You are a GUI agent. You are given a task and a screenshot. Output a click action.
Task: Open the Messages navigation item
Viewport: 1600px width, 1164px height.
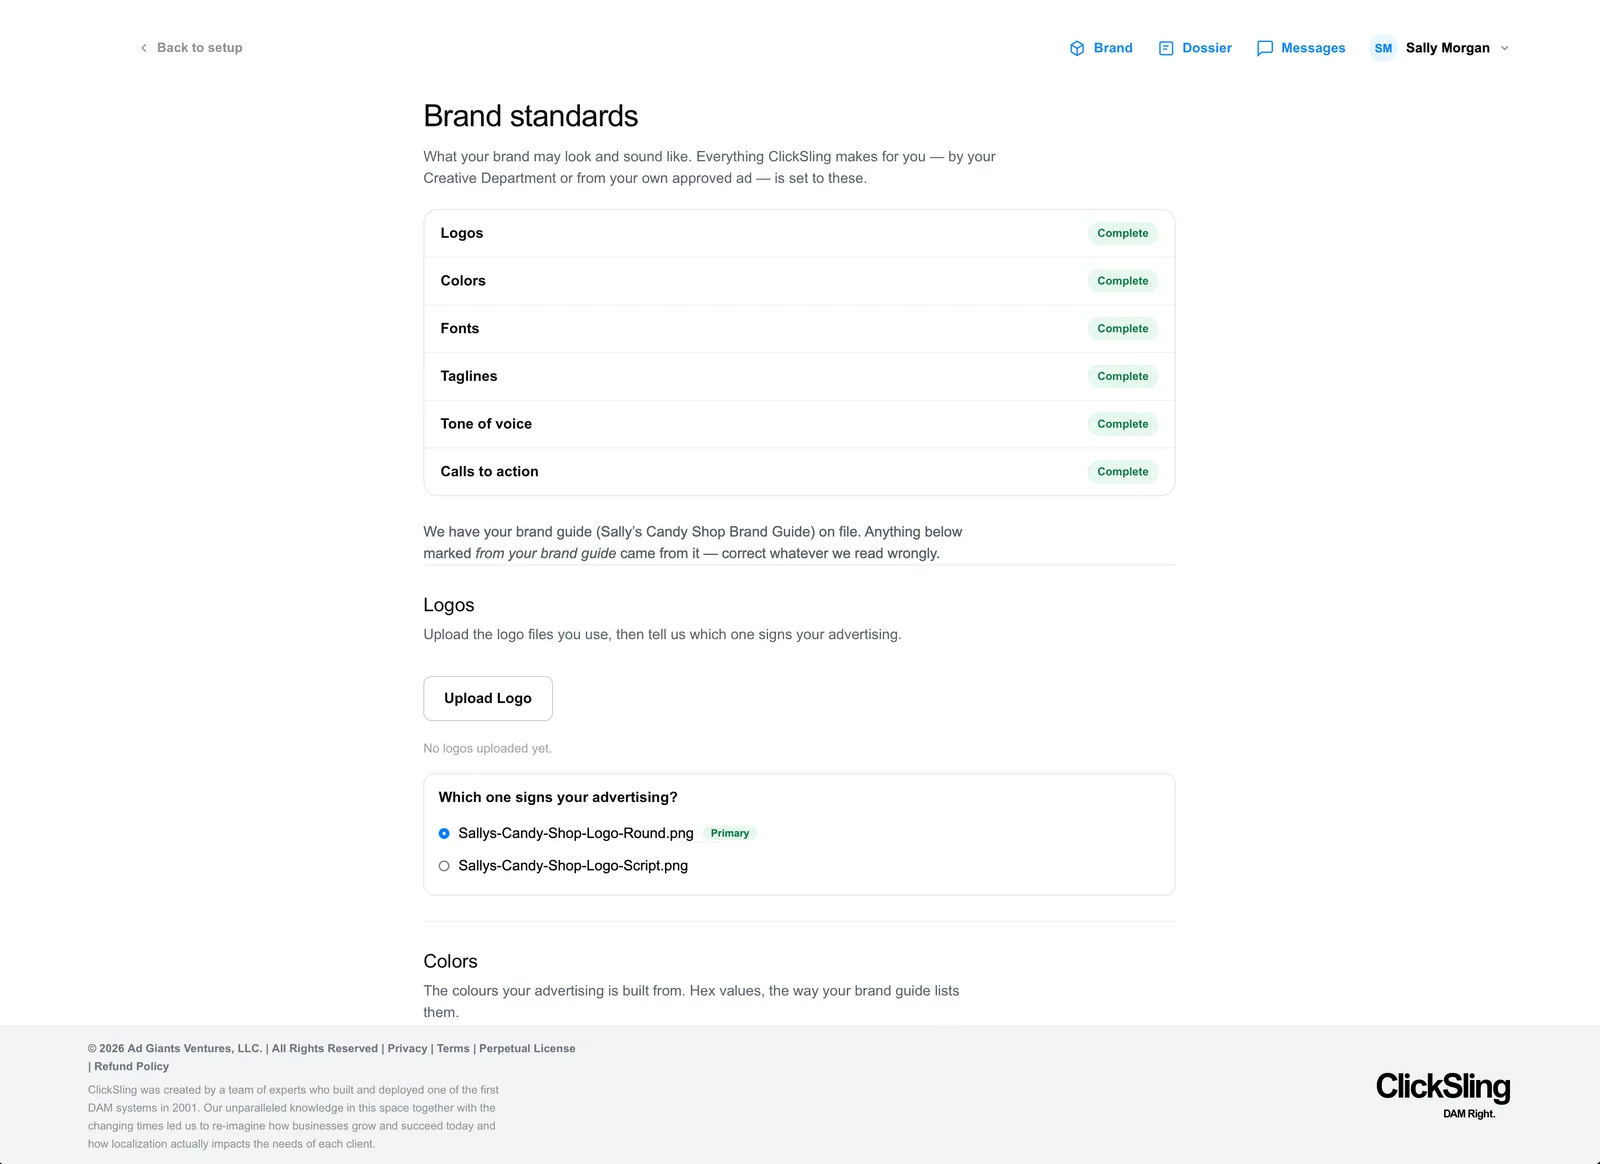tap(1301, 48)
